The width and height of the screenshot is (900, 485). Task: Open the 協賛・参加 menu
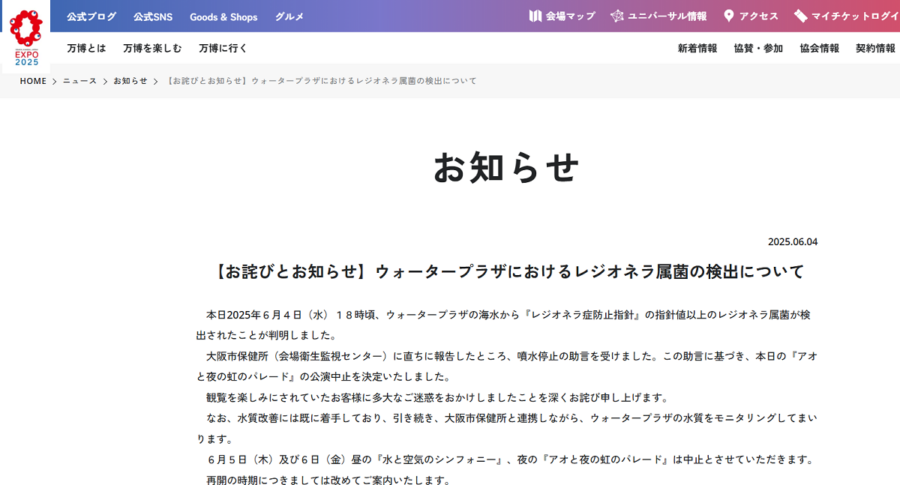coord(758,48)
